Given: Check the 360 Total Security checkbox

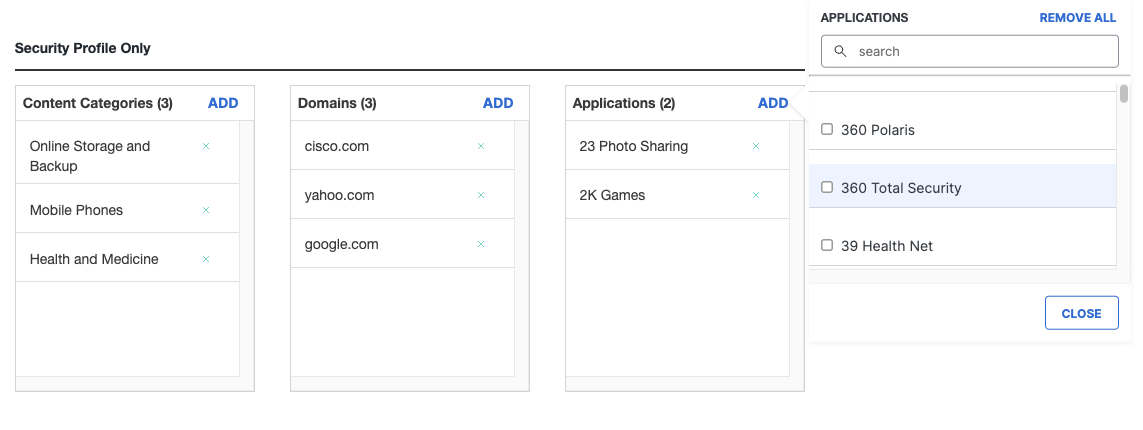Looking at the screenshot, I should (827, 187).
